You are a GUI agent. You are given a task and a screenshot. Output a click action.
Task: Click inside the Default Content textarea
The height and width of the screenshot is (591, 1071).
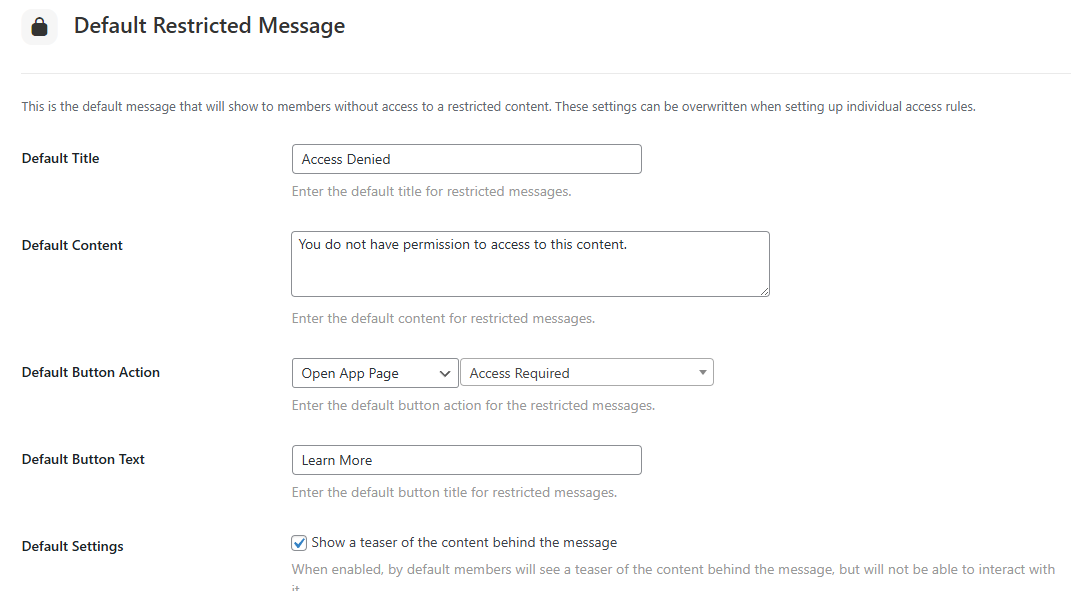click(x=530, y=263)
